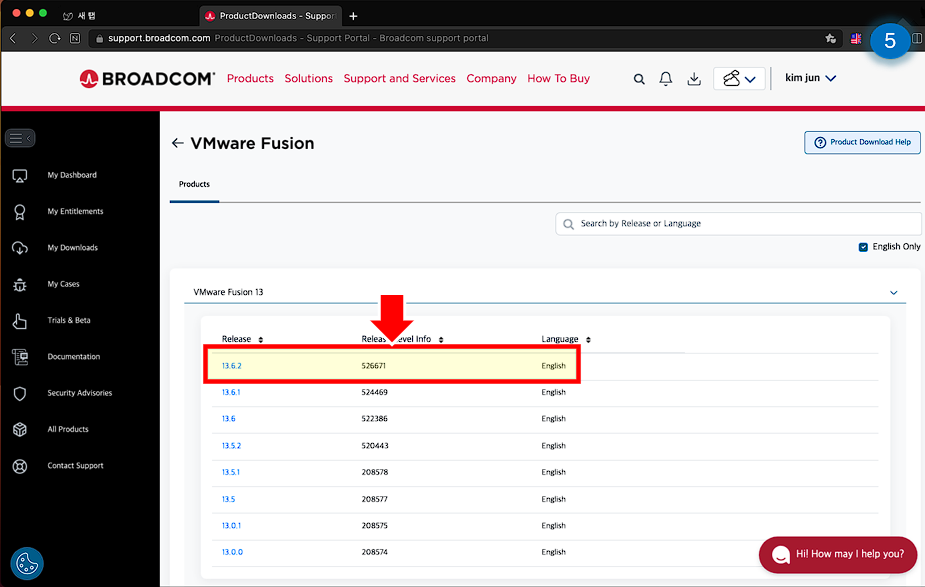Uncheck the English Only checkbox
925x587 pixels.
(863, 247)
